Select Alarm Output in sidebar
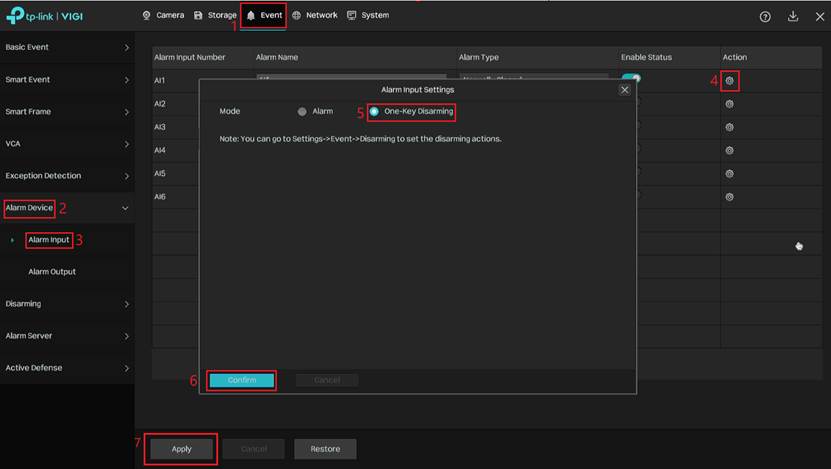This screenshot has height=469, width=831. click(52, 272)
